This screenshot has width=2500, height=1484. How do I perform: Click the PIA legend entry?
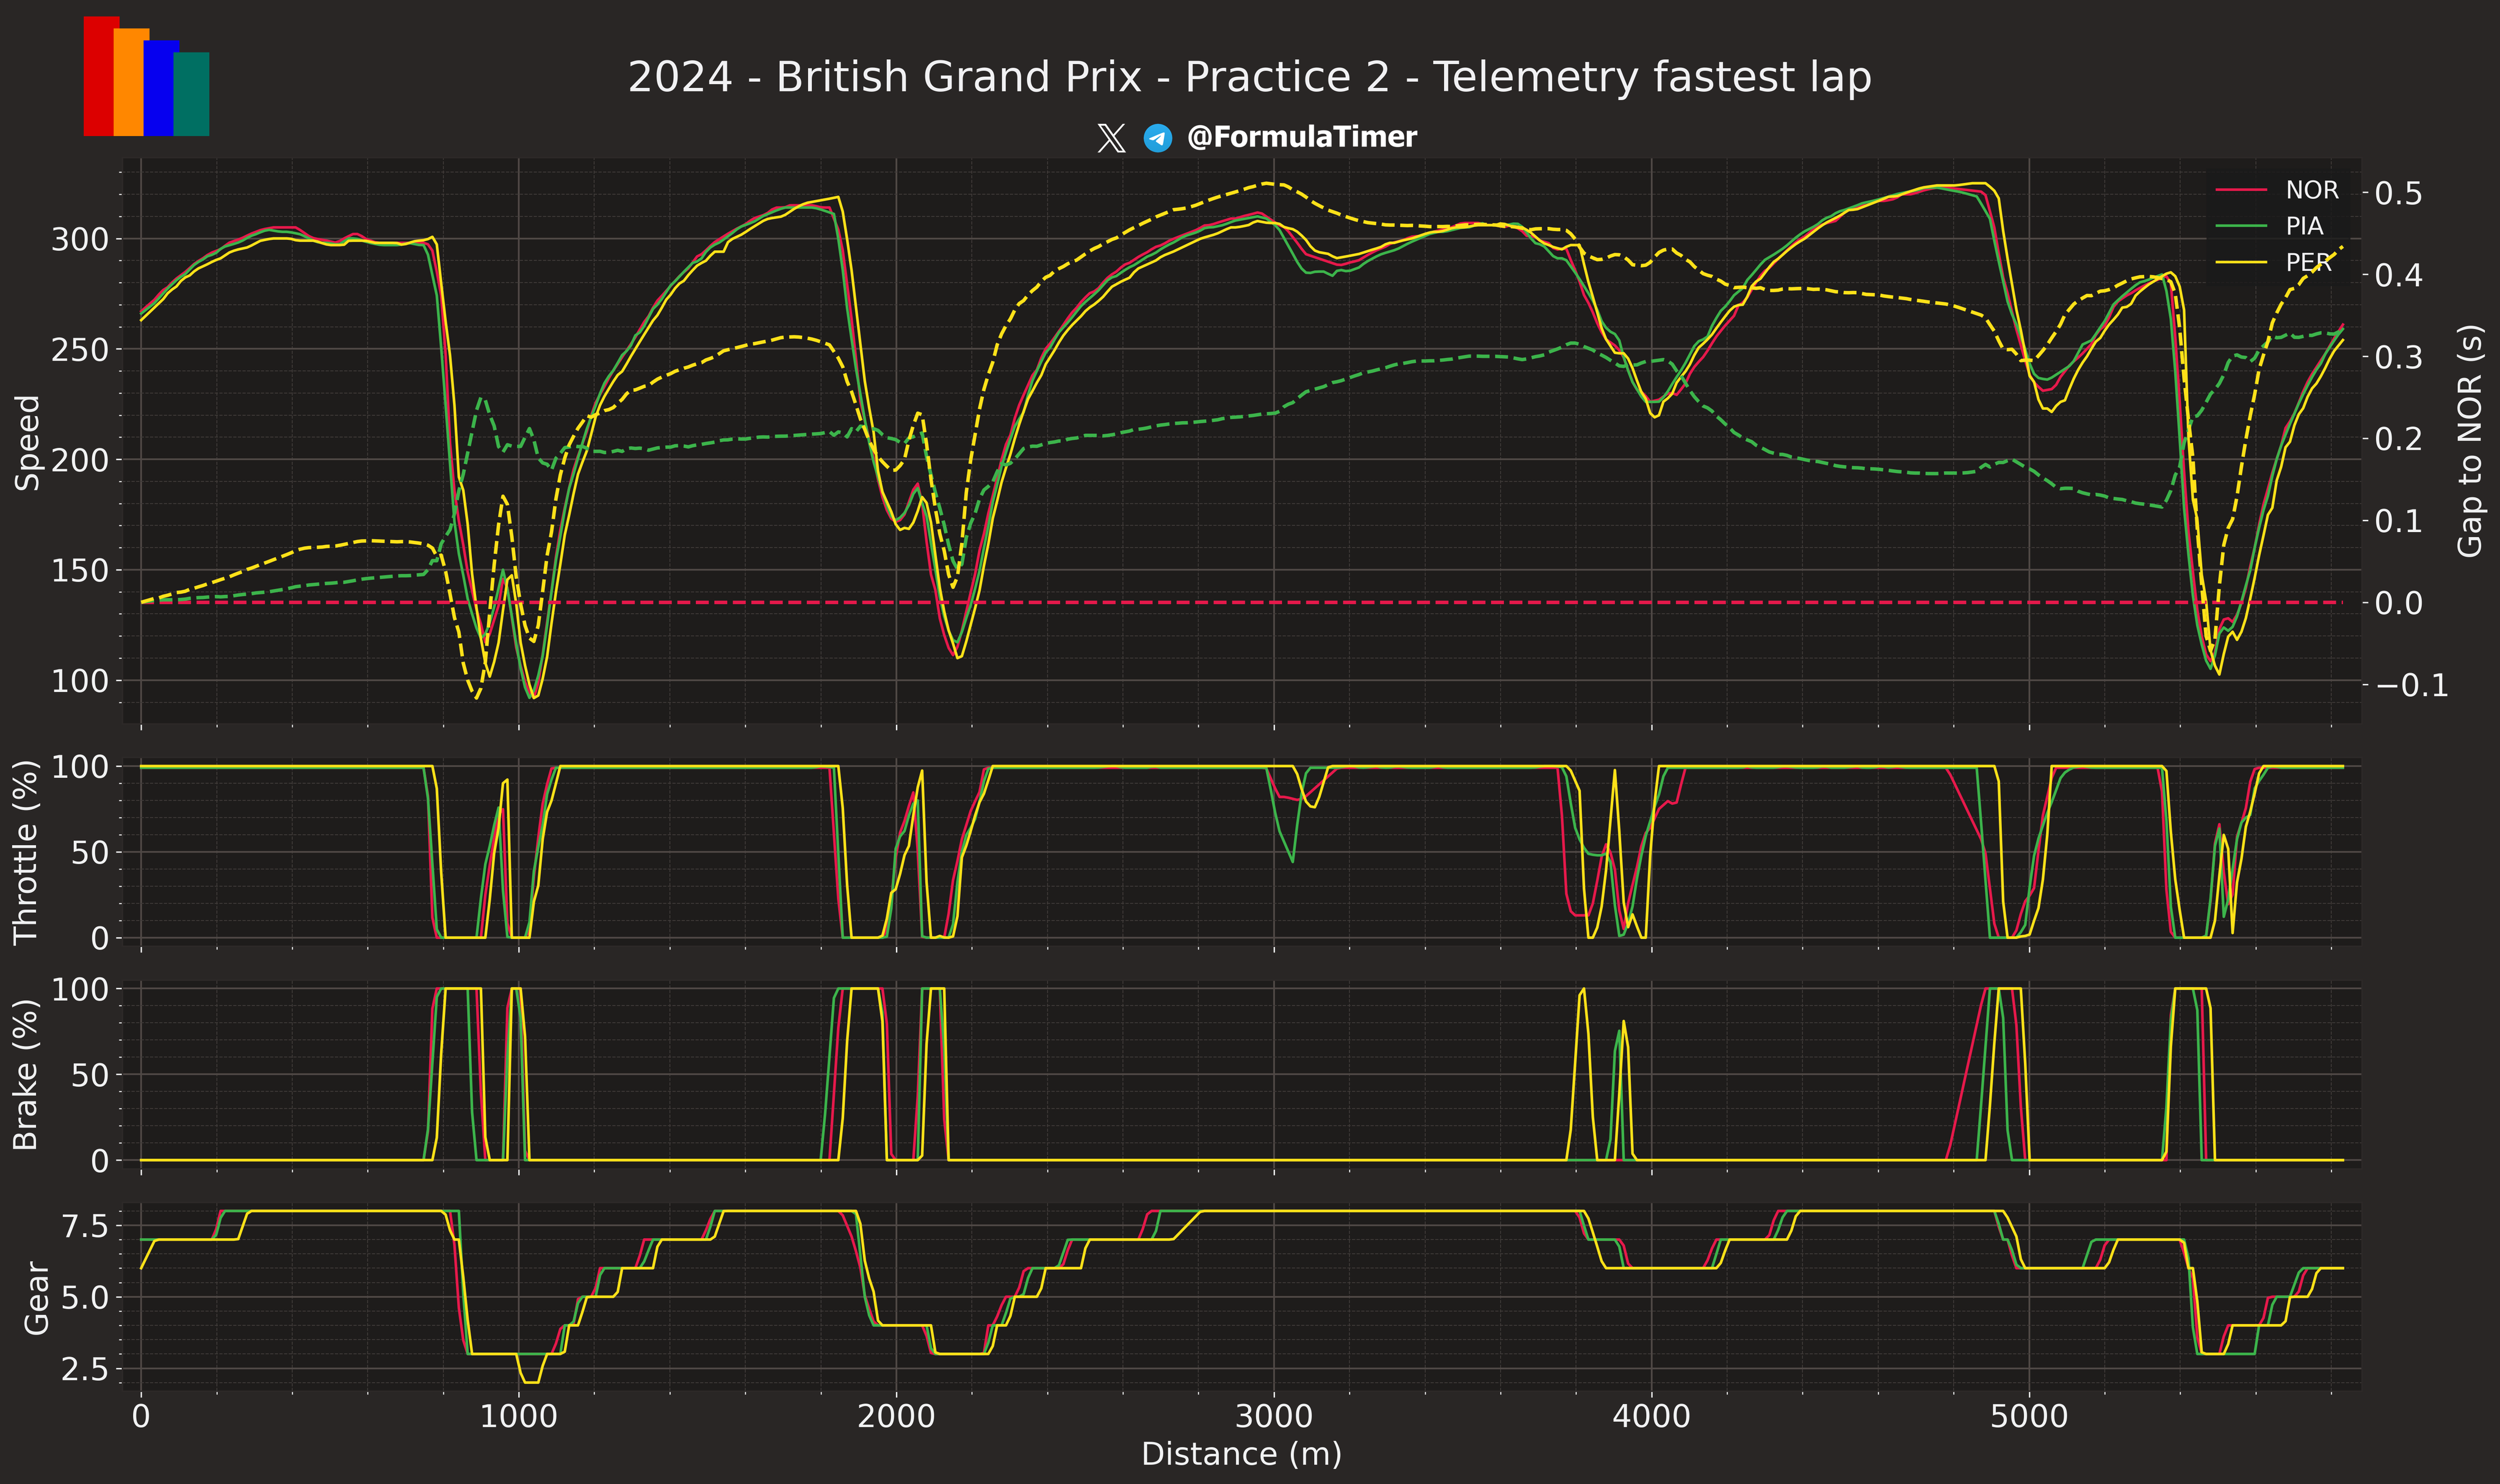point(2304,227)
